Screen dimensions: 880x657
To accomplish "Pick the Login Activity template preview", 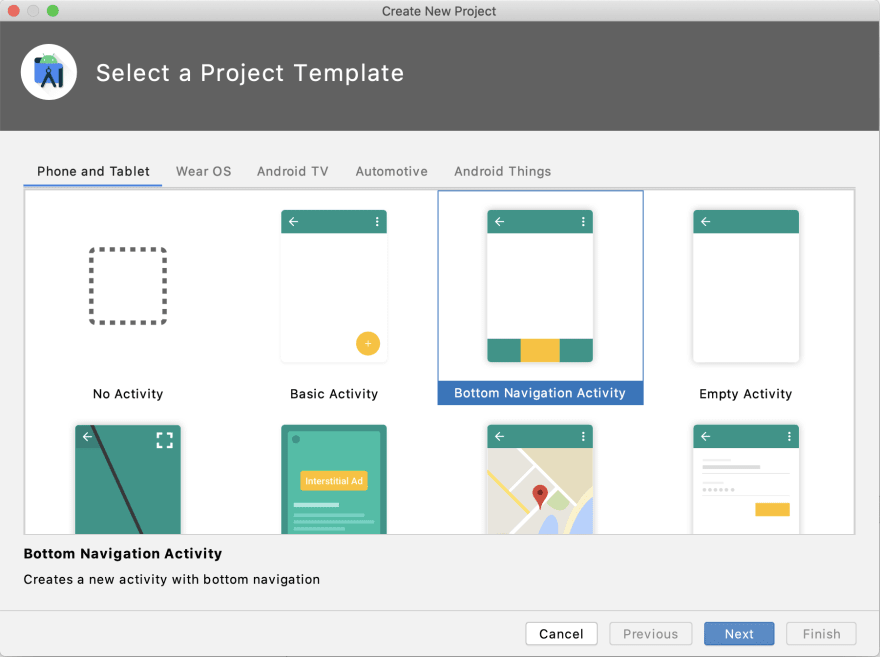I will click(x=746, y=479).
